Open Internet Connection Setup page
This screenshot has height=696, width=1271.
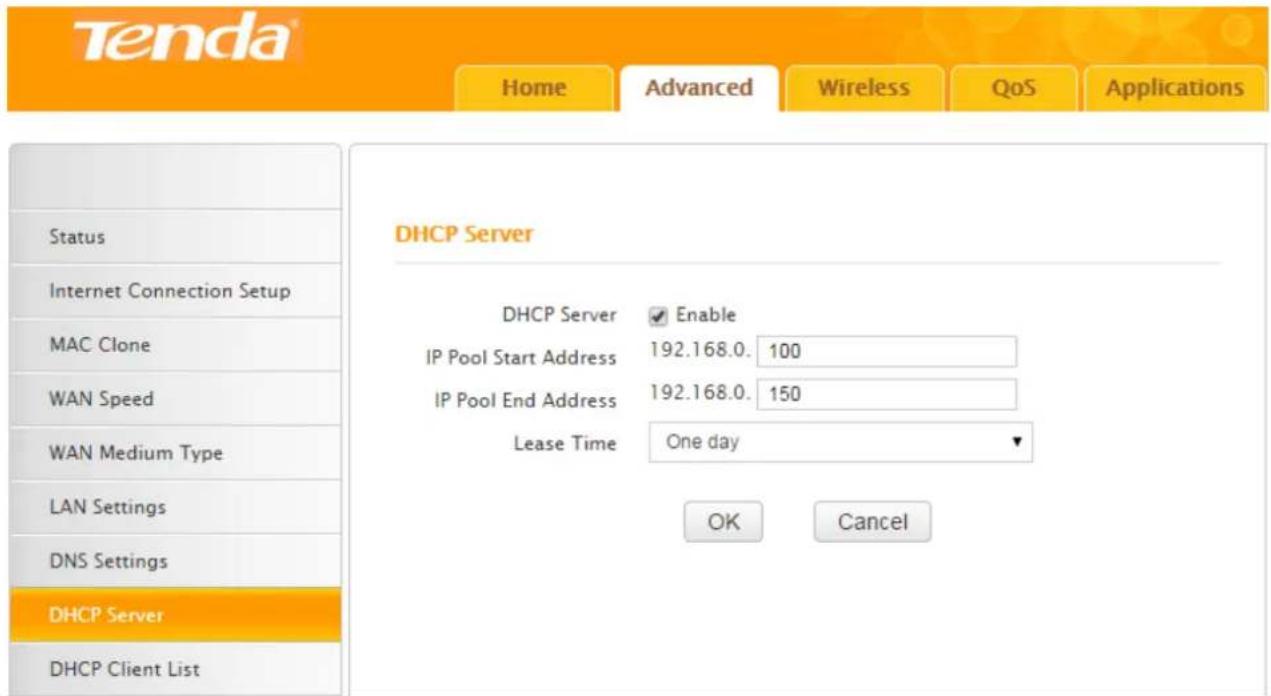[175, 292]
